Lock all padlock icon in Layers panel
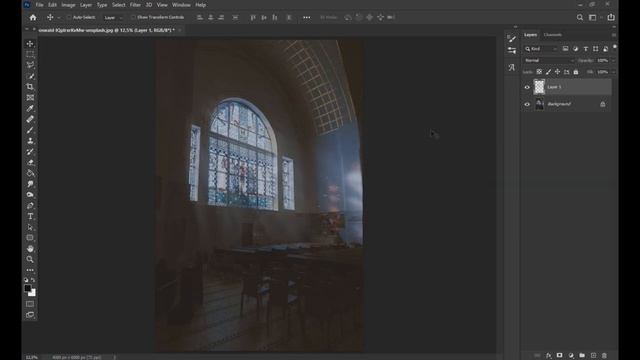 pyautogui.click(x=576, y=72)
